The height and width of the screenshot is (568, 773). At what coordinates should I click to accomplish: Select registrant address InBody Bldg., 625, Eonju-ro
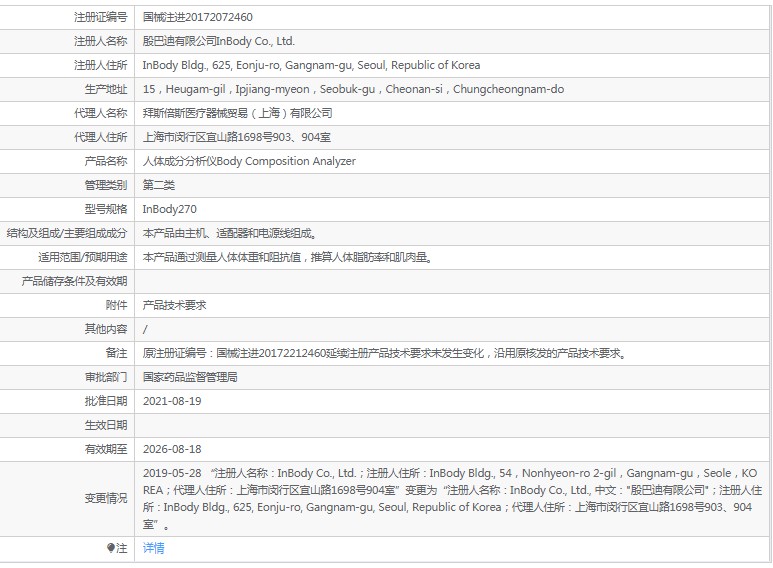click(311, 65)
